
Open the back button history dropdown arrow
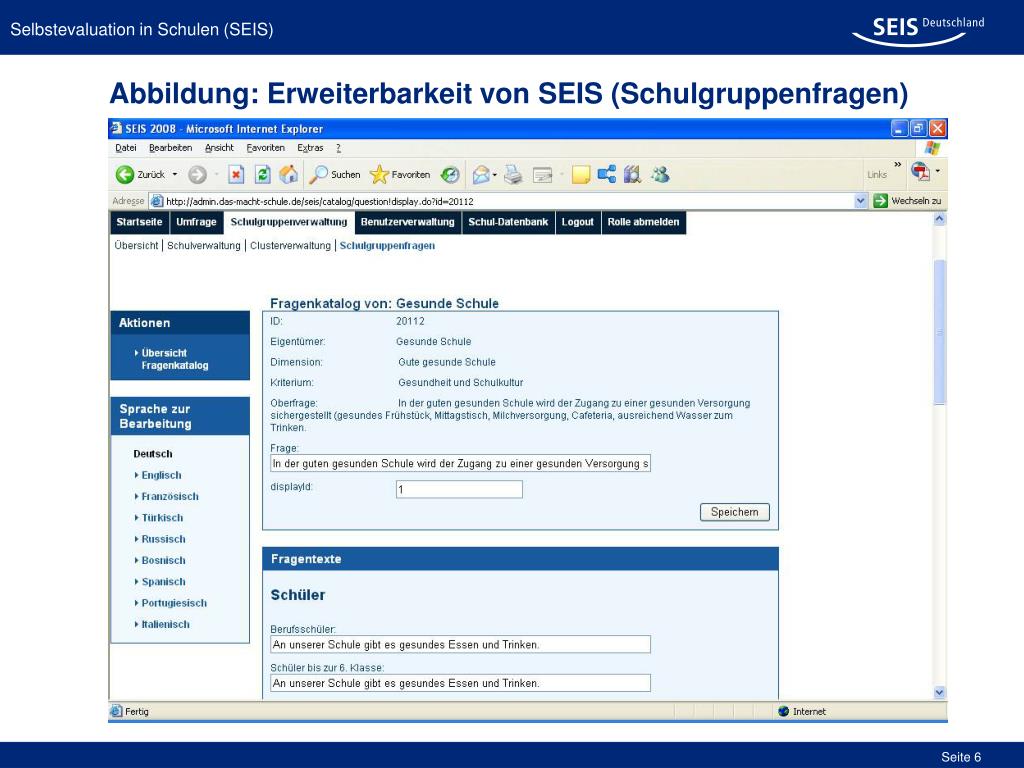[x=174, y=174]
